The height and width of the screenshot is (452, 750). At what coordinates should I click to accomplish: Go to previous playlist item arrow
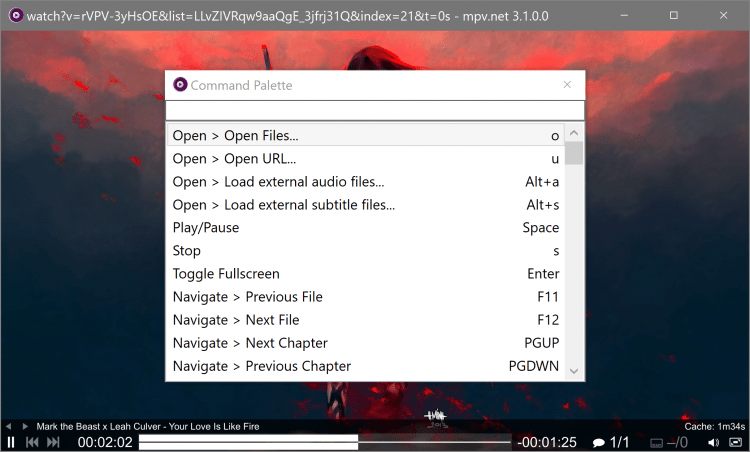[x=8, y=426]
